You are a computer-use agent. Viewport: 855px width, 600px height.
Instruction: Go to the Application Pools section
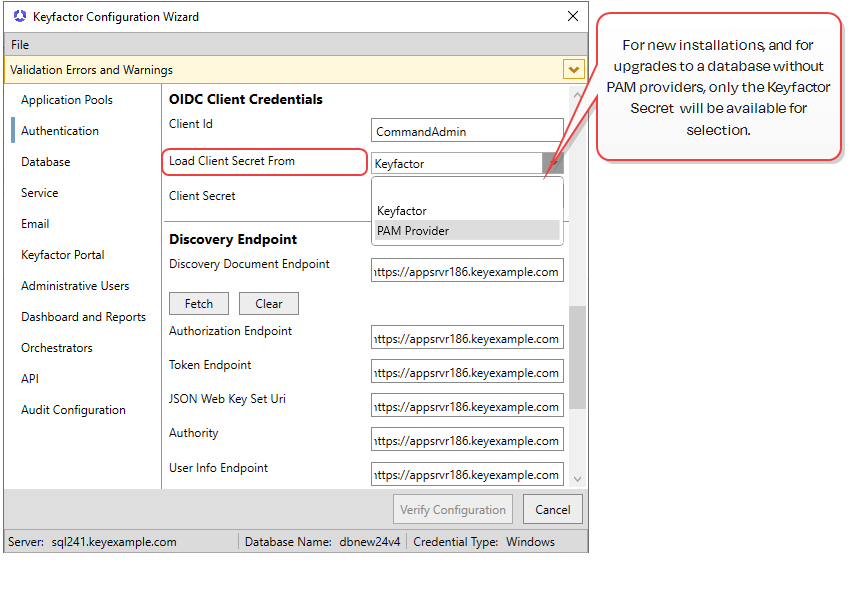(x=67, y=100)
